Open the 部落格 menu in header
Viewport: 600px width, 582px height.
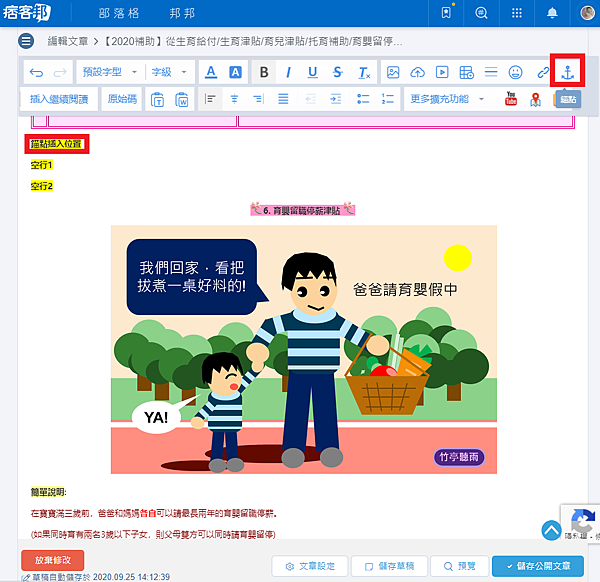[x=119, y=13]
